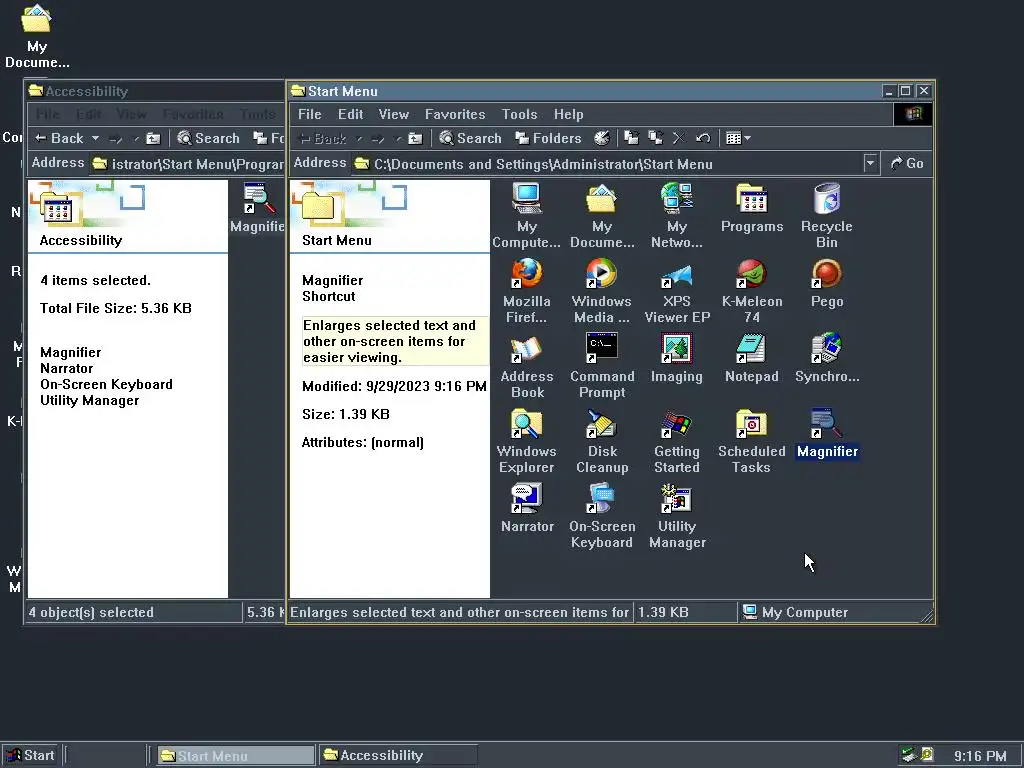Select the Windows Explorer shortcut
The width and height of the screenshot is (1024, 768).
(x=526, y=440)
